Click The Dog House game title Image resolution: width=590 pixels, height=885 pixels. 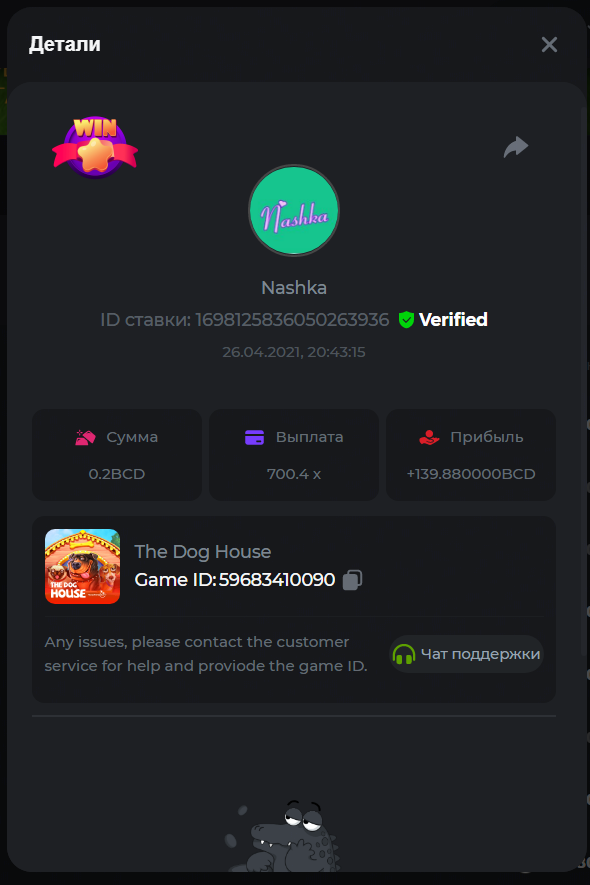[x=203, y=551]
